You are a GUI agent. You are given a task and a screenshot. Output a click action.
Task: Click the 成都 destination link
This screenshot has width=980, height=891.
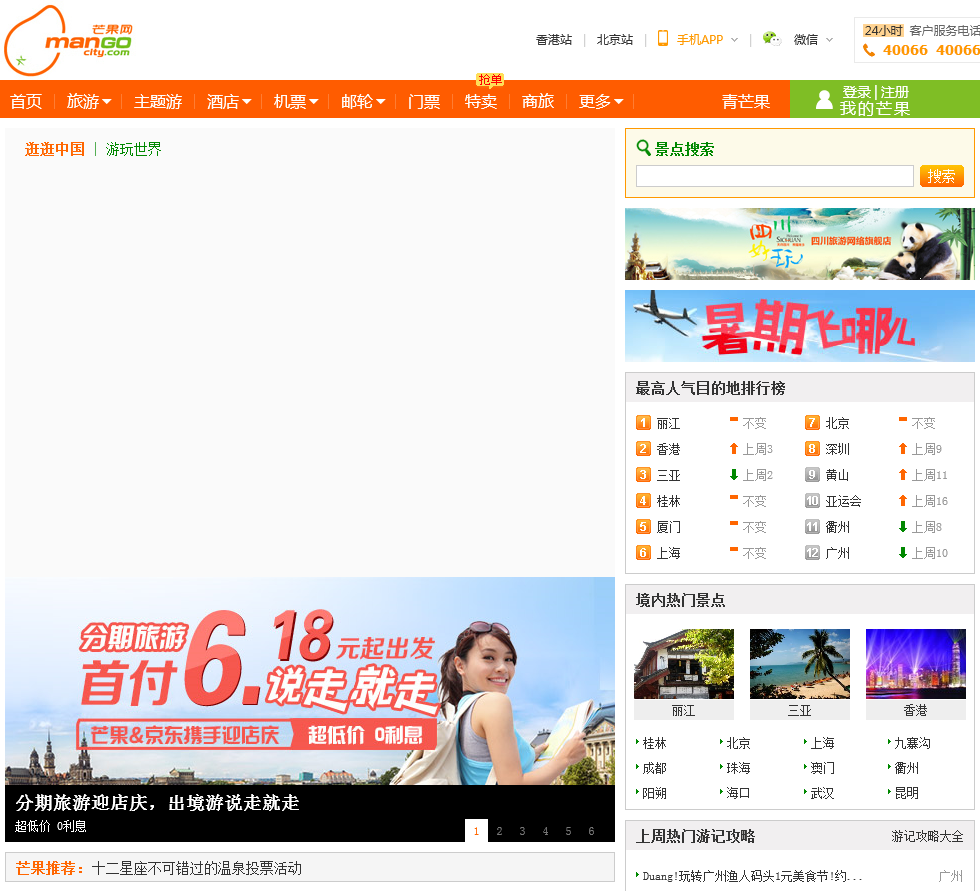[x=654, y=768]
